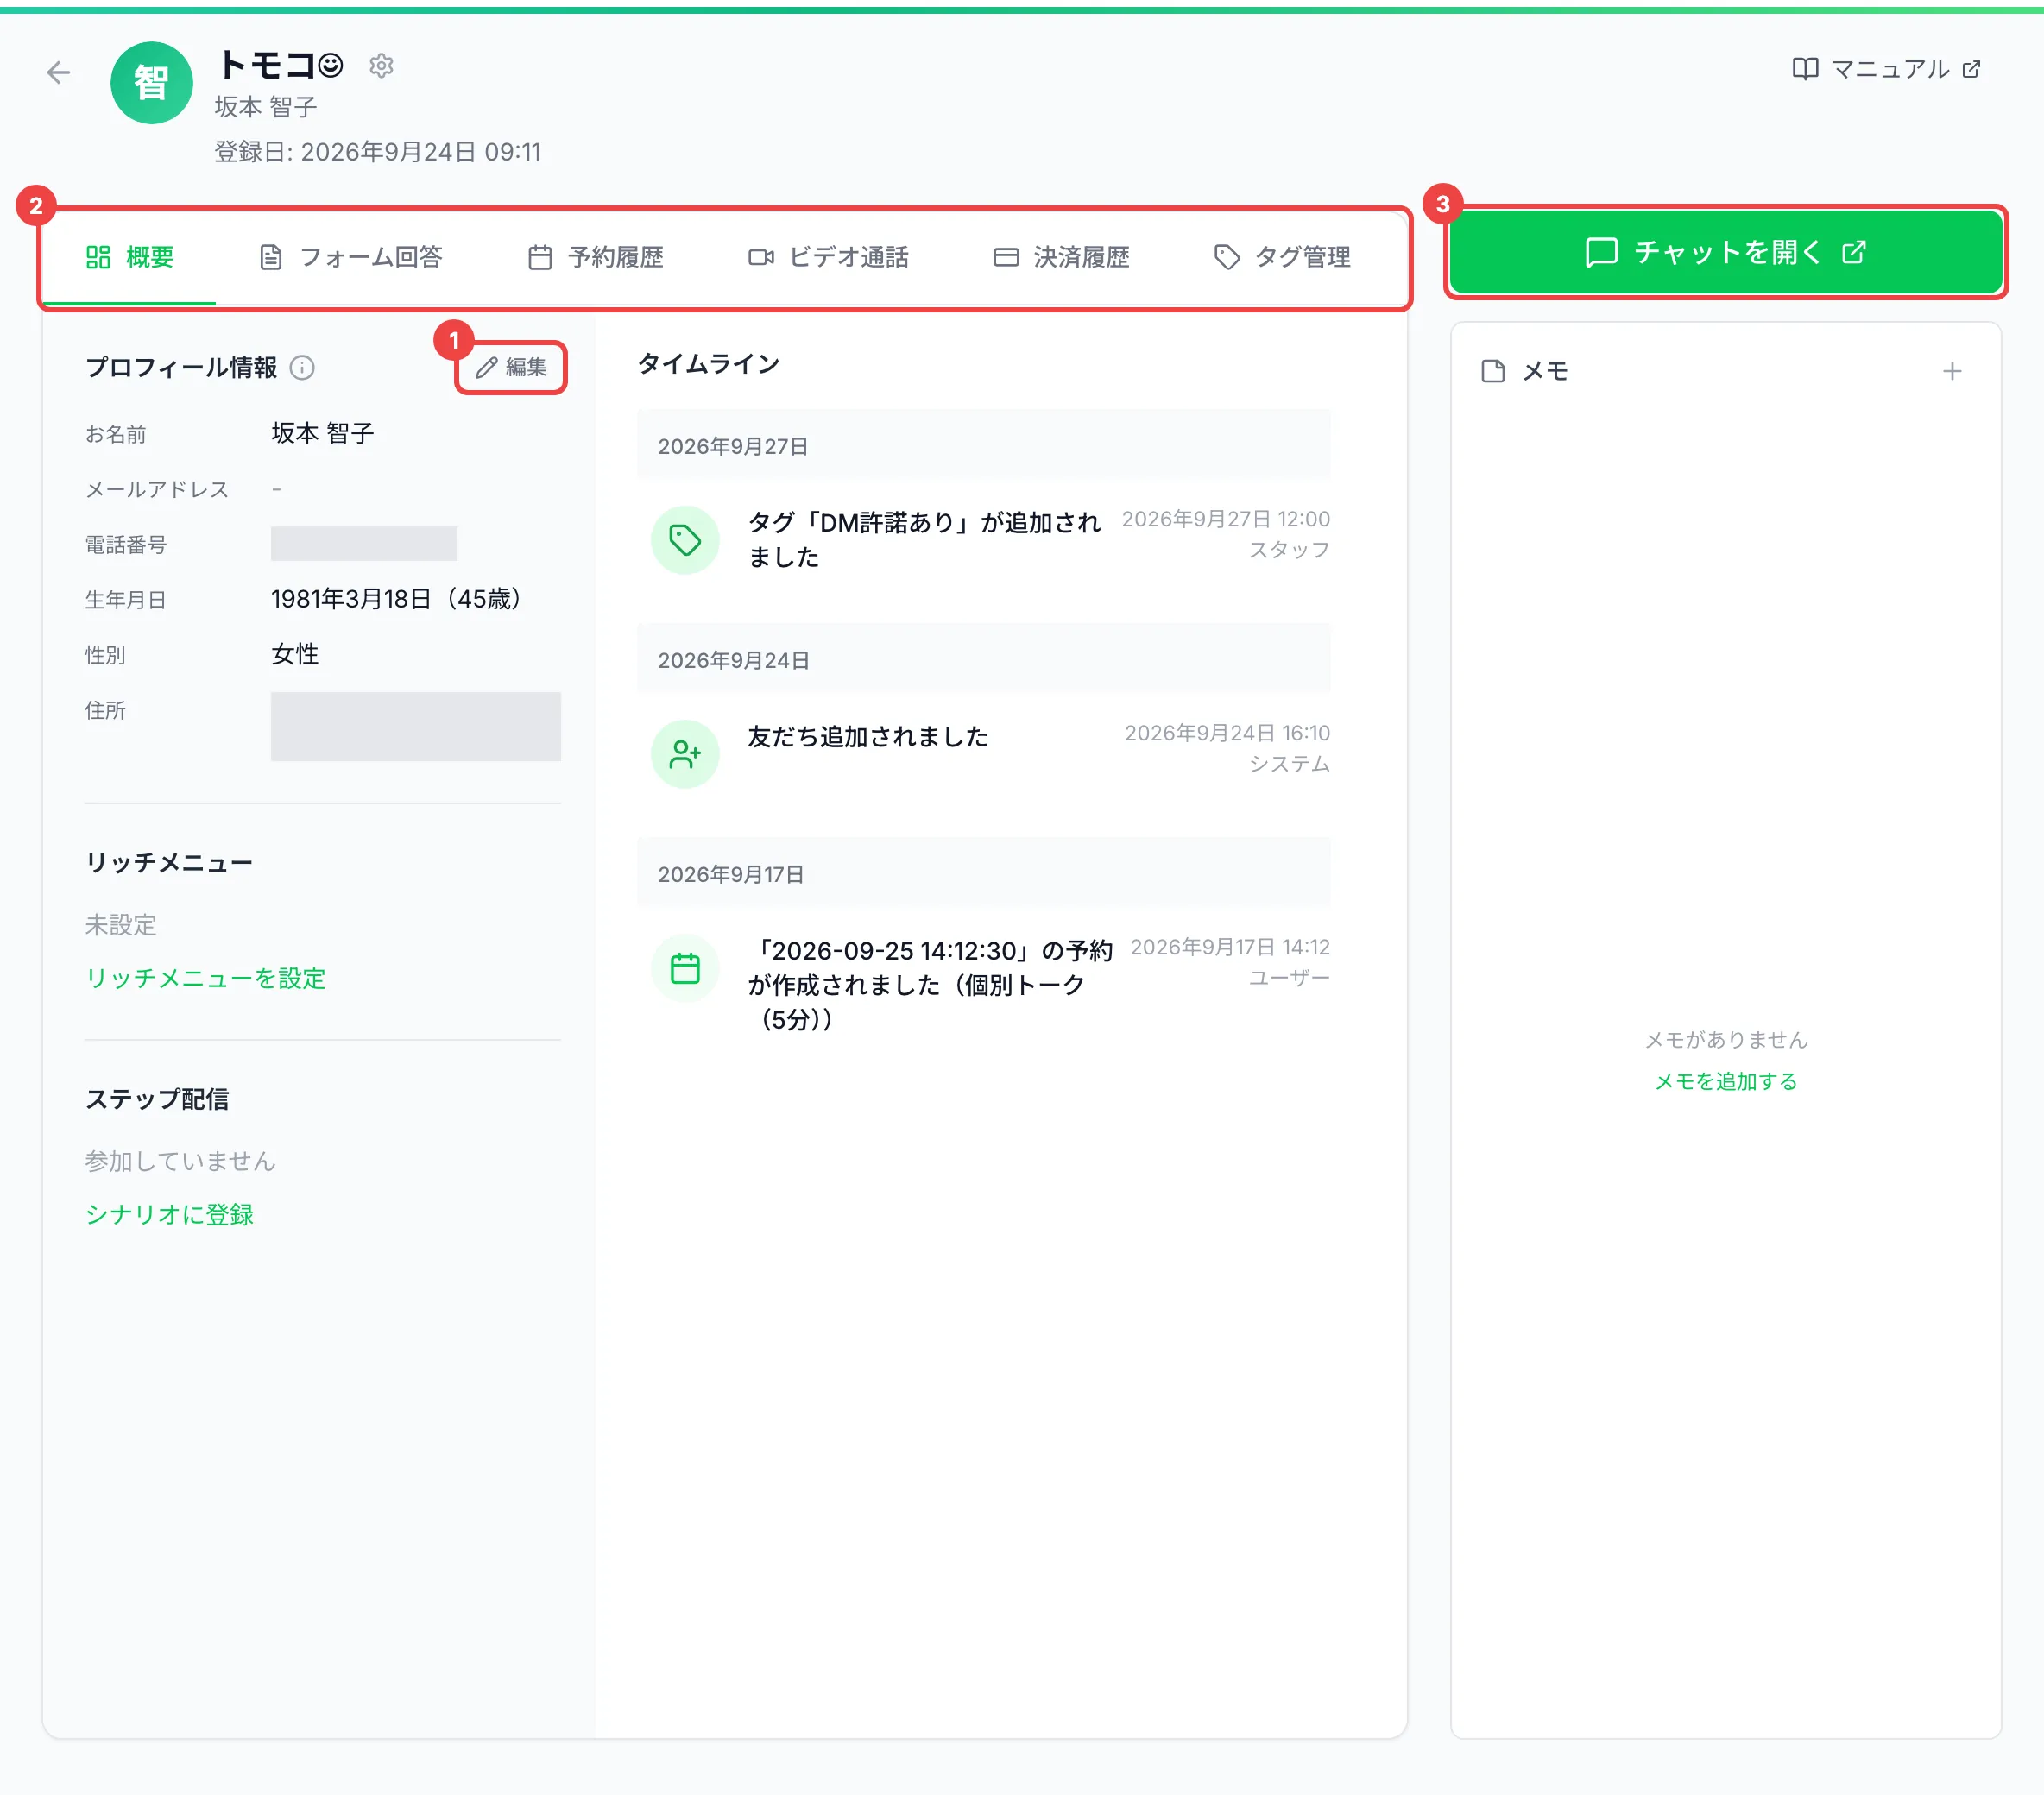
Task: Click the plus icon to add memo
Action: 1951,372
